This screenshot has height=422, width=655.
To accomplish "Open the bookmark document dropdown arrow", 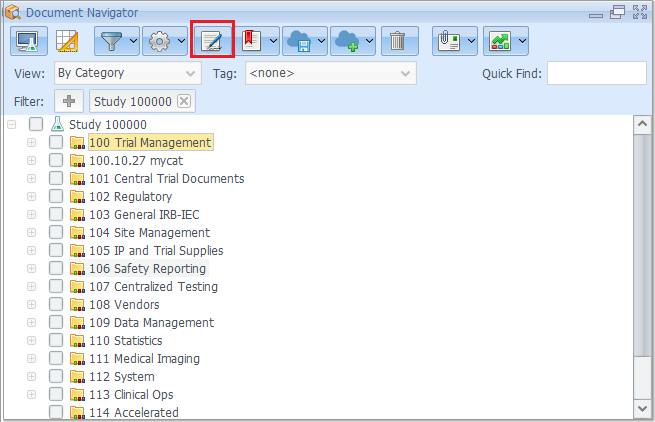I will [x=274, y=41].
